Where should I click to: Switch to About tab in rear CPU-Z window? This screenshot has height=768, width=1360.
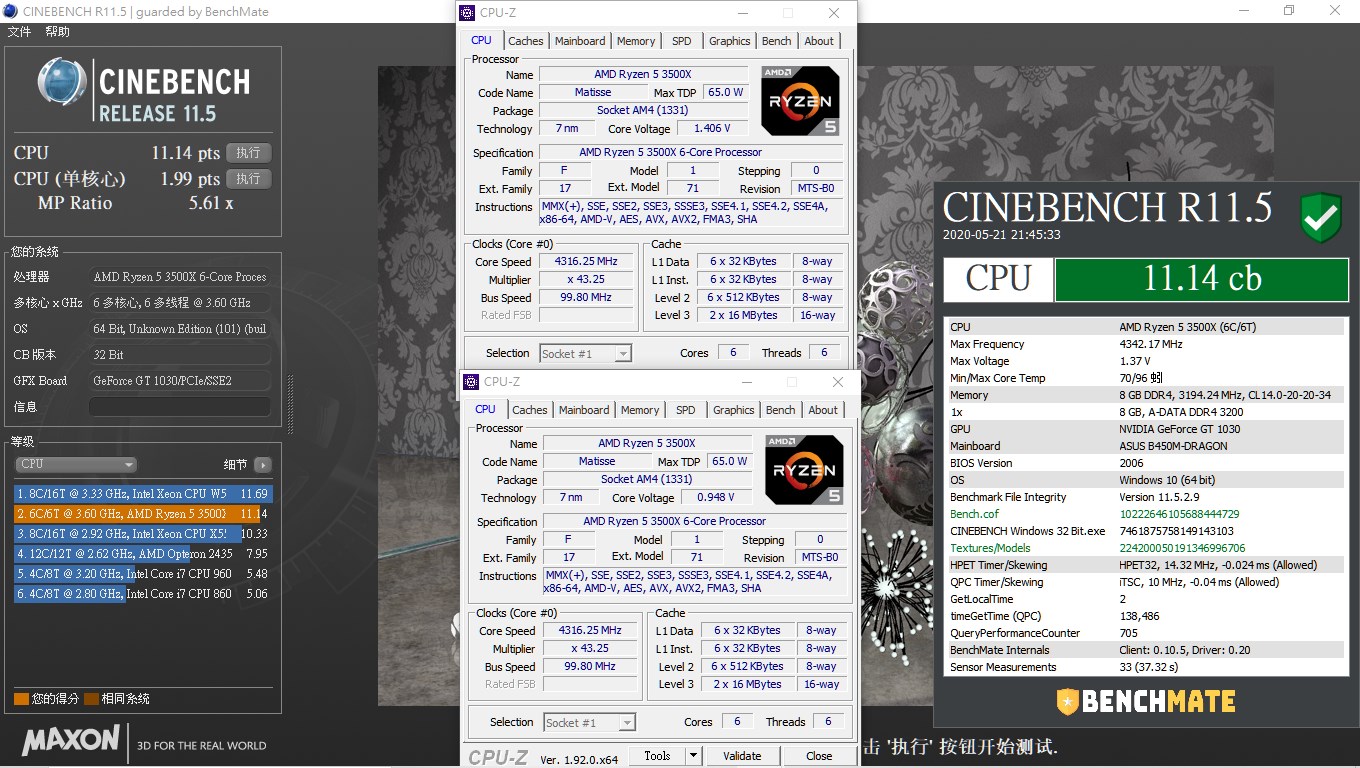(819, 41)
